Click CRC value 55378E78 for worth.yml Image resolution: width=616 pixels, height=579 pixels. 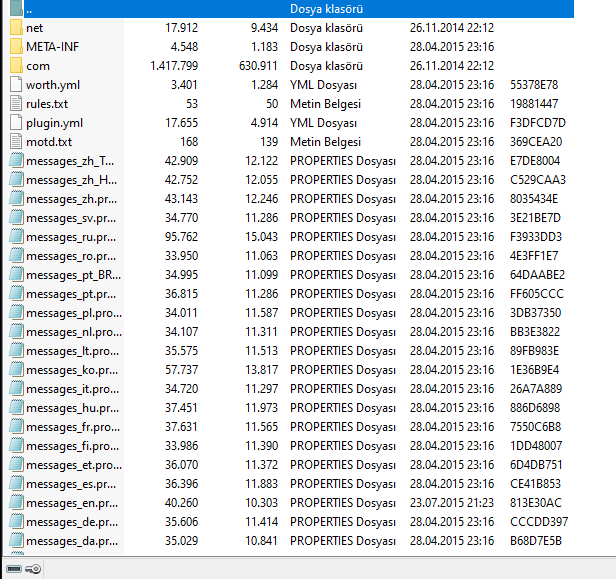tap(534, 84)
